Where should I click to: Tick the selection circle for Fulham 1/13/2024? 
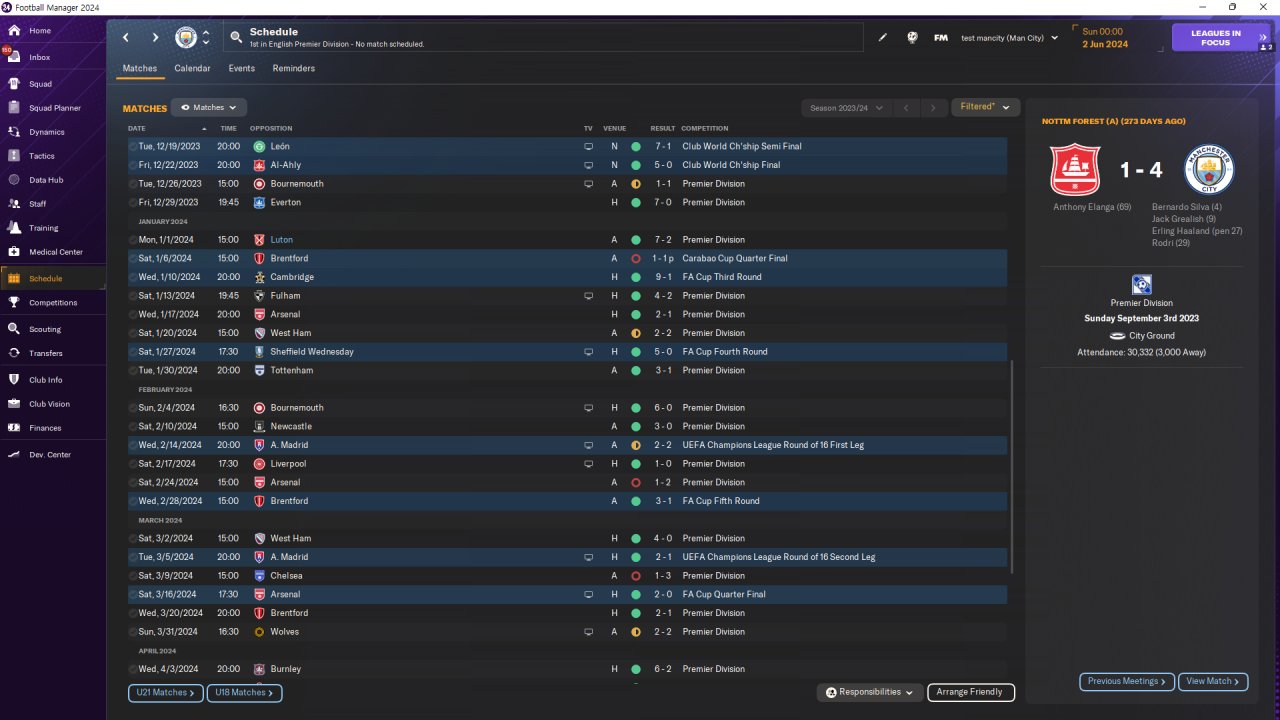(133, 296)
